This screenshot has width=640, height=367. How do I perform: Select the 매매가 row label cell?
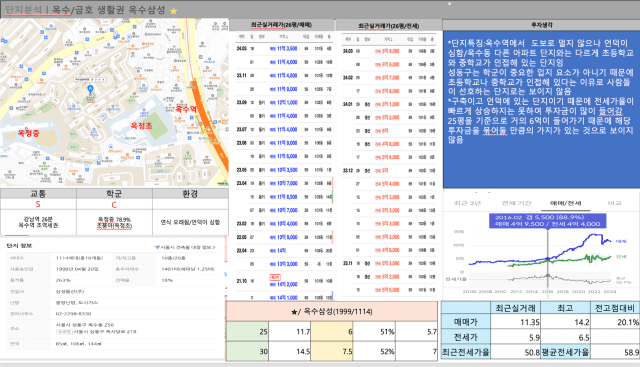[x=466, y=322]
